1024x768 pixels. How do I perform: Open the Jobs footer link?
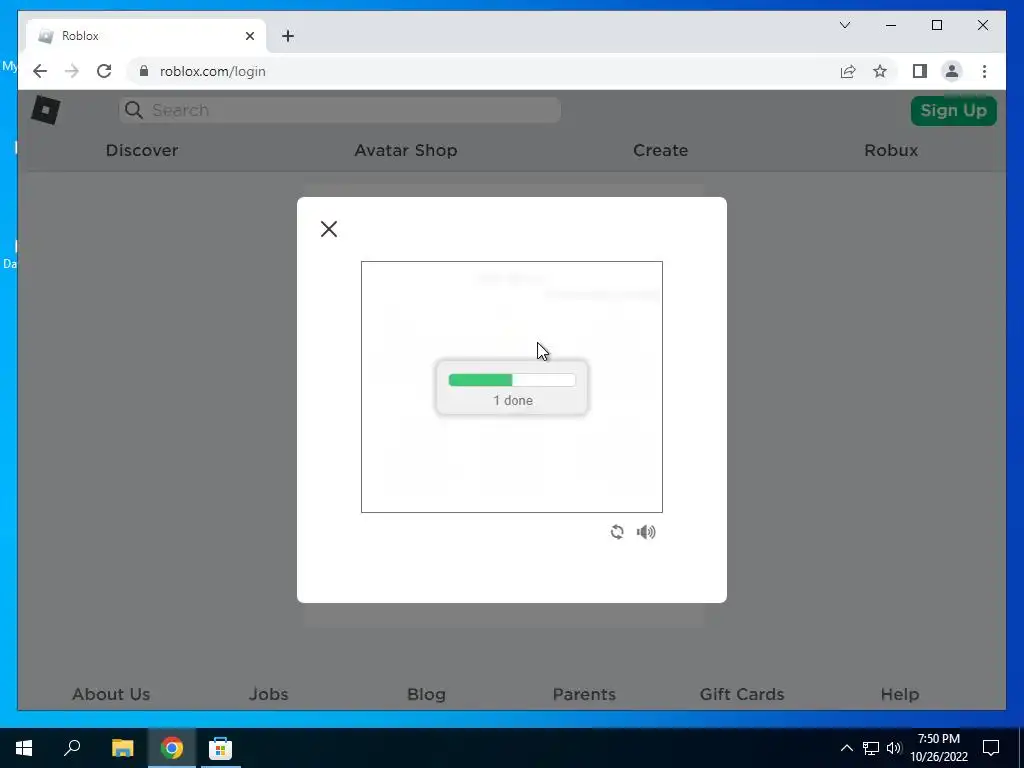268,694
